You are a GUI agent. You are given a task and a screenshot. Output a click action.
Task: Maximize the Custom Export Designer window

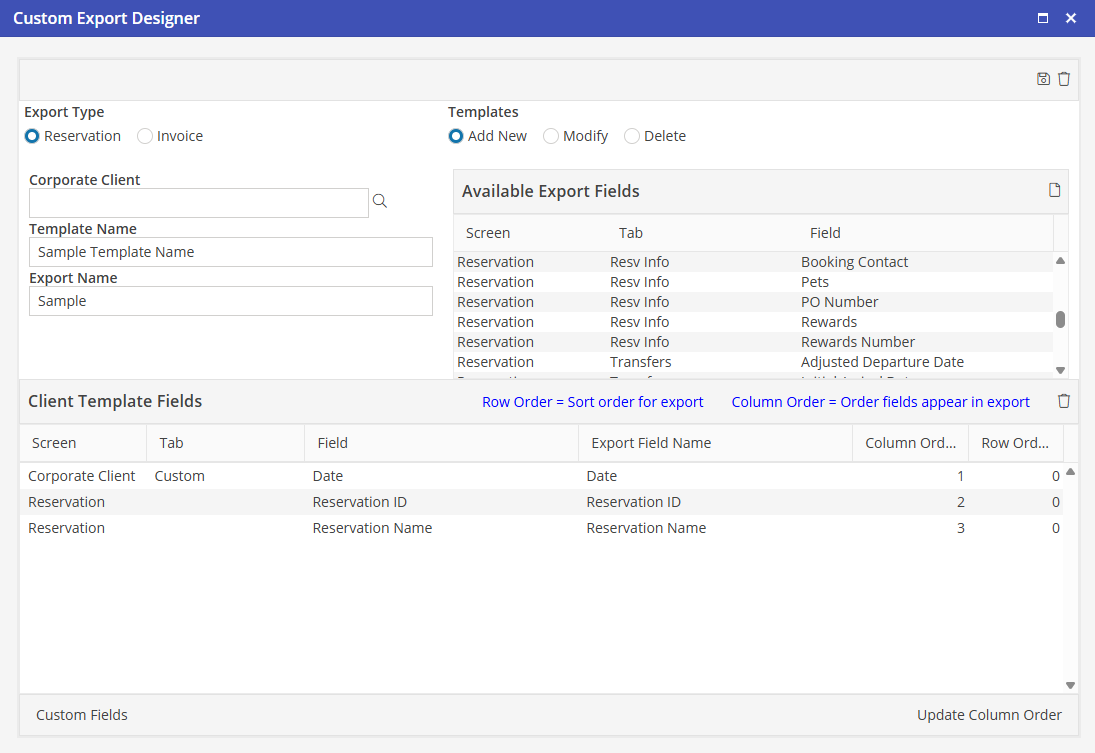coord(1043,18)
